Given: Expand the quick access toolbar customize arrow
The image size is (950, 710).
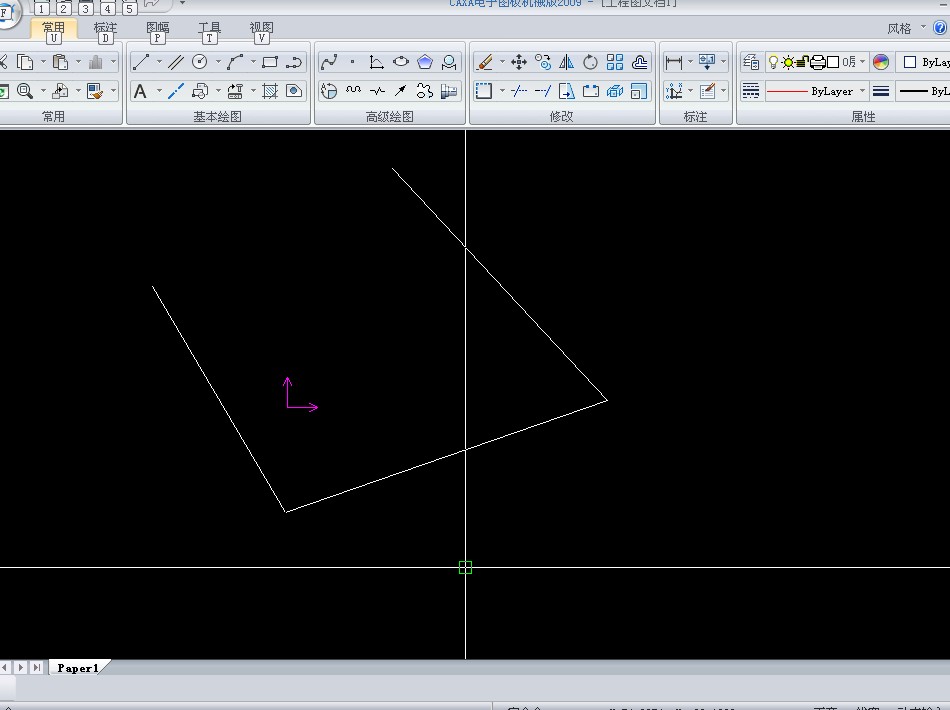Looking at the screenshot, I should 182,4.
